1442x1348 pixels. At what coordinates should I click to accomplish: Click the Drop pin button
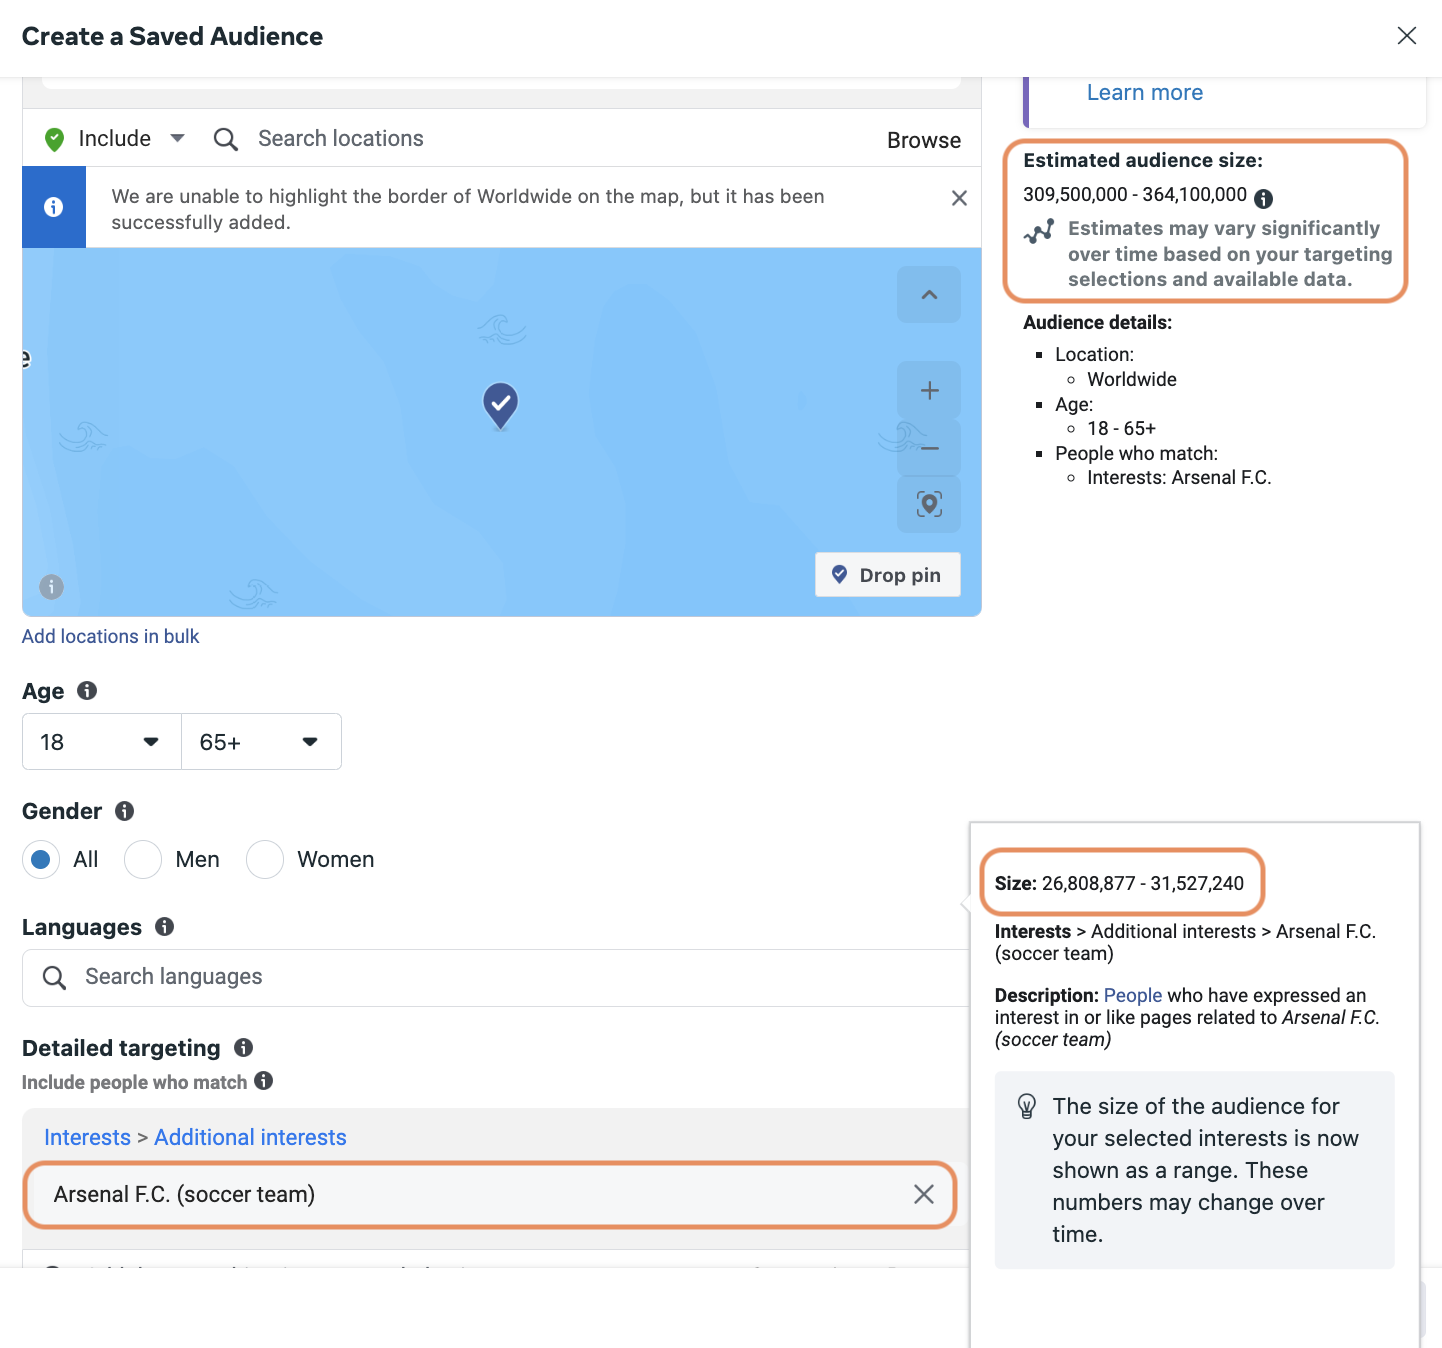887,575
